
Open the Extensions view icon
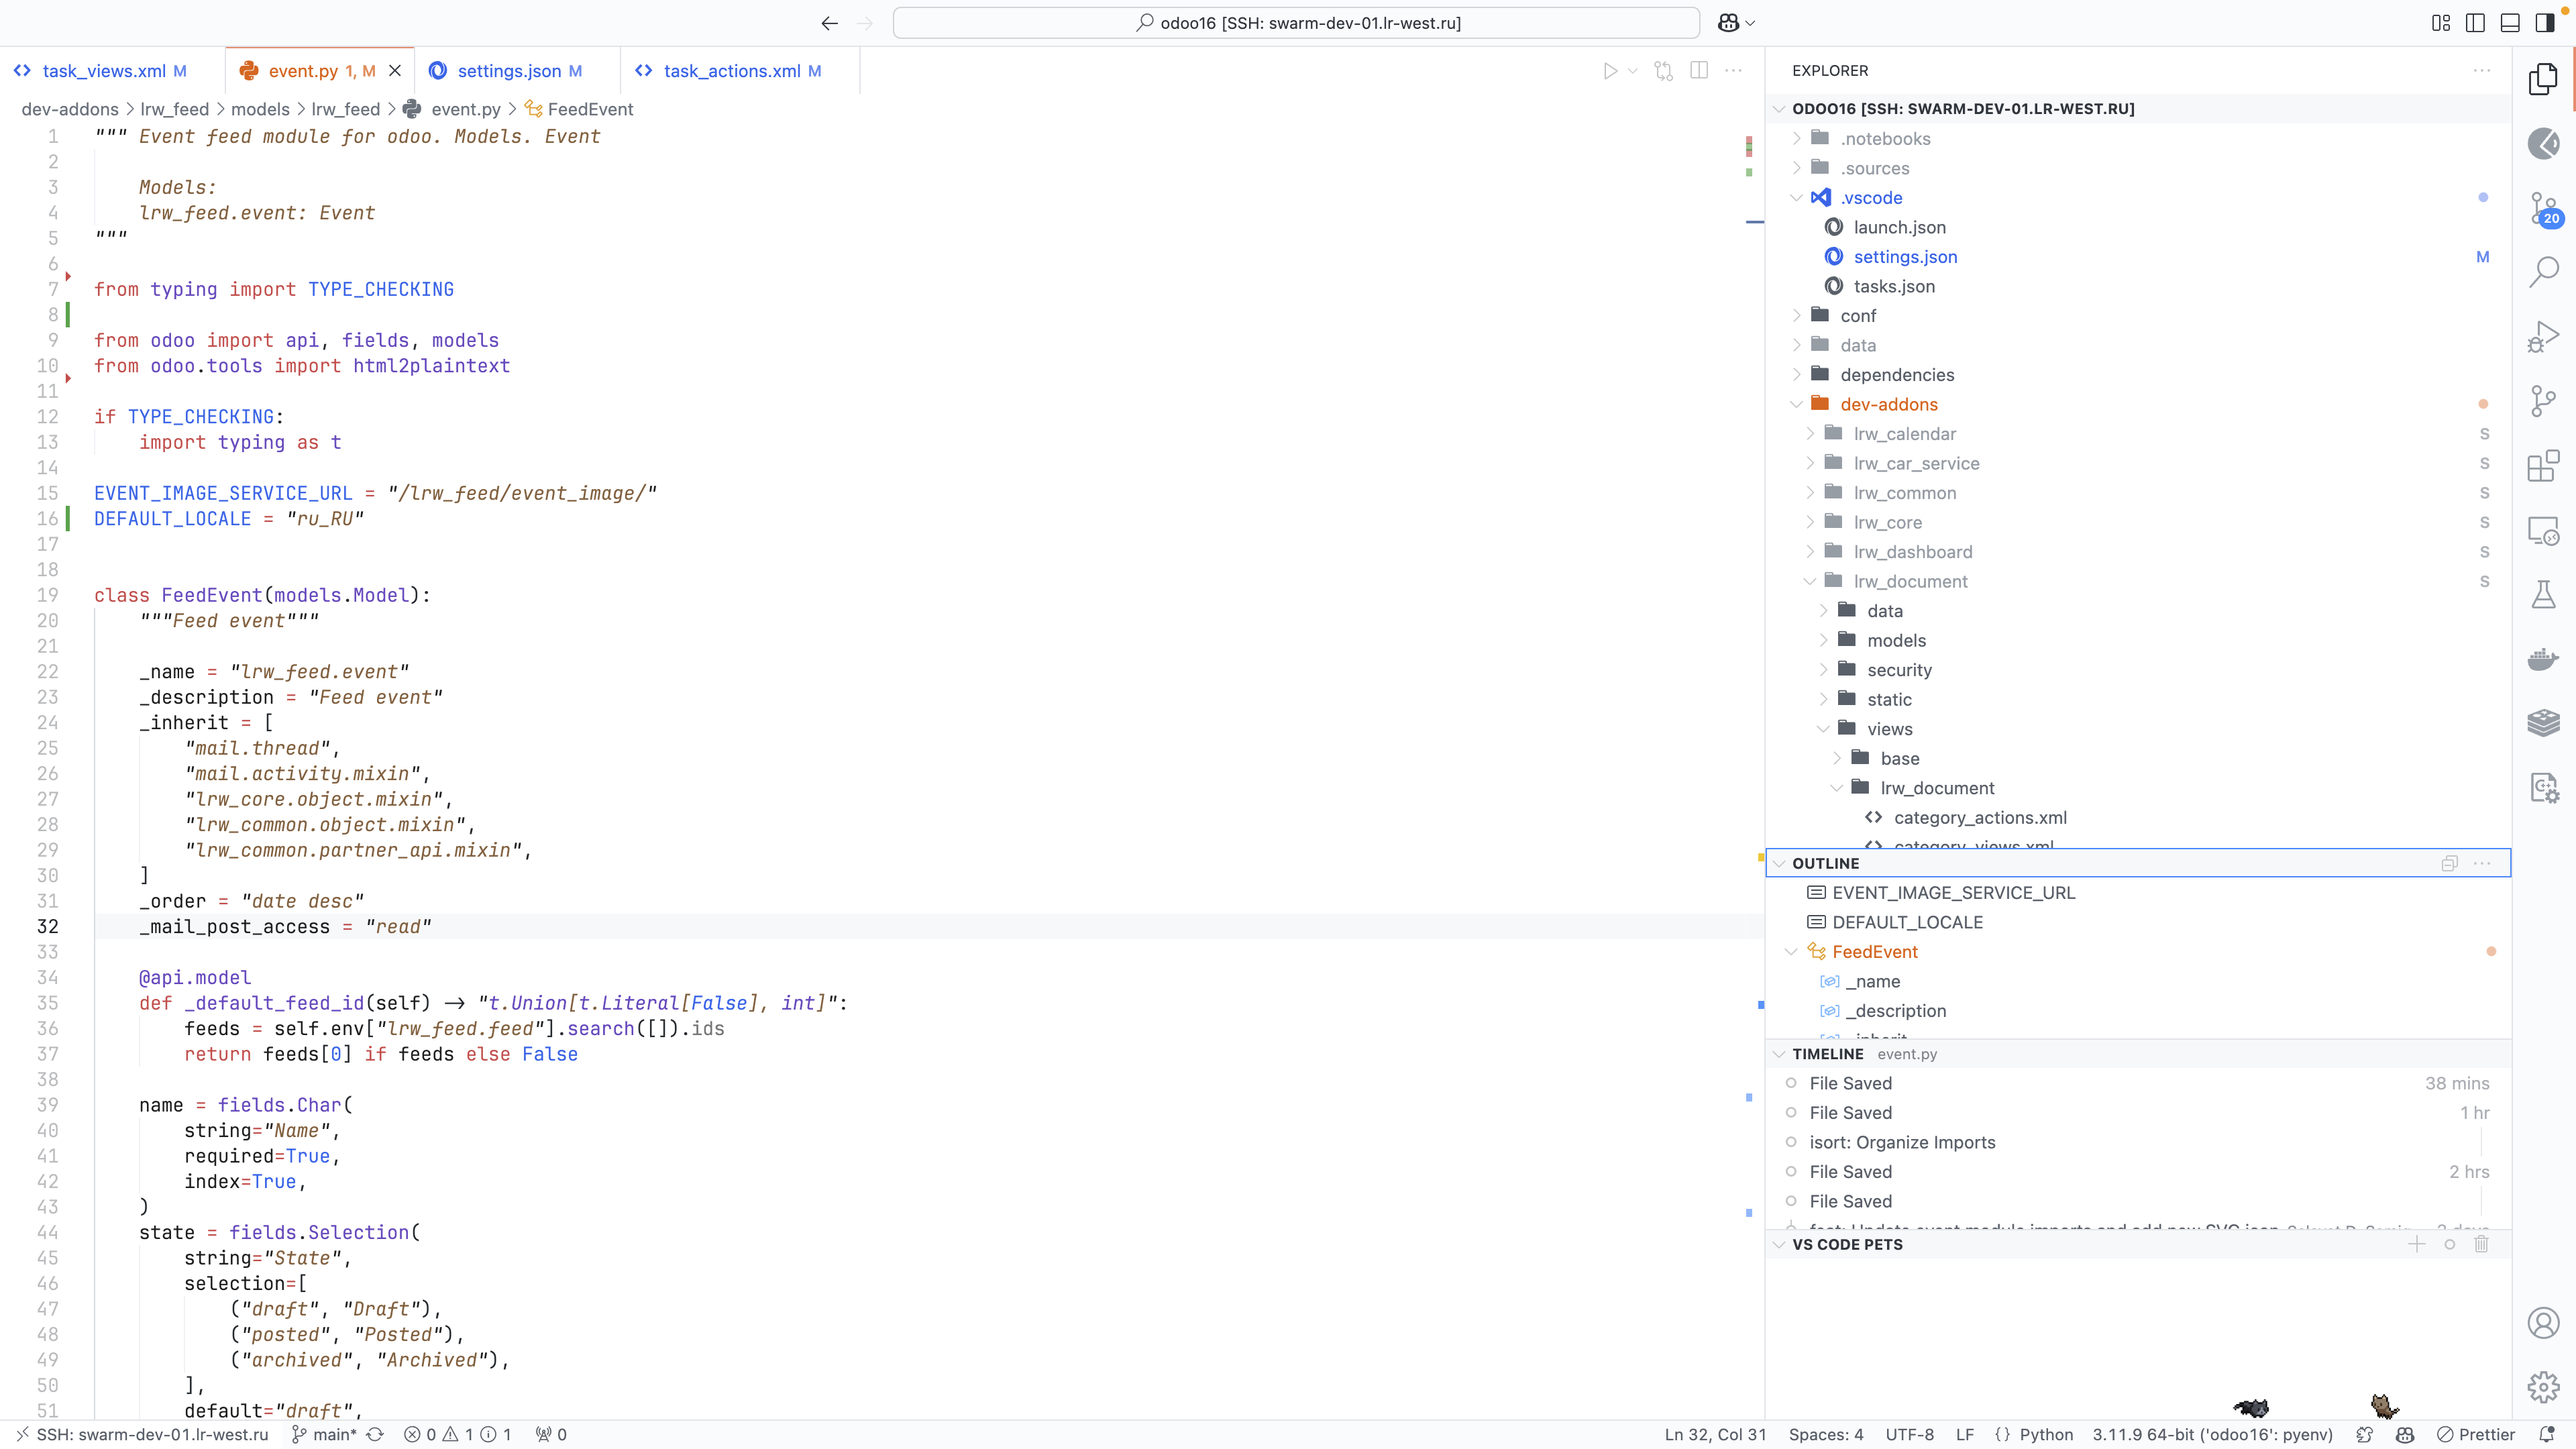2543,466
